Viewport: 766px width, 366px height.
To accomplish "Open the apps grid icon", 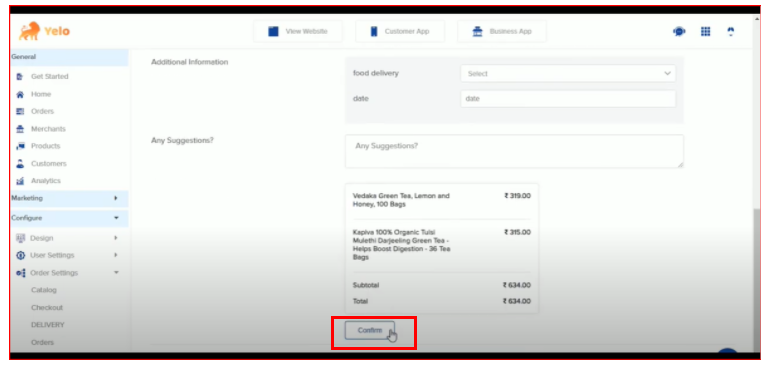I will (x=705, y=31).
